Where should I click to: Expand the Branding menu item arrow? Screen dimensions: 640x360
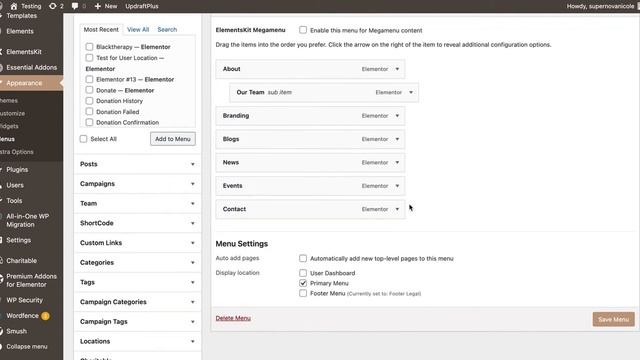click(x=397, y=116)
